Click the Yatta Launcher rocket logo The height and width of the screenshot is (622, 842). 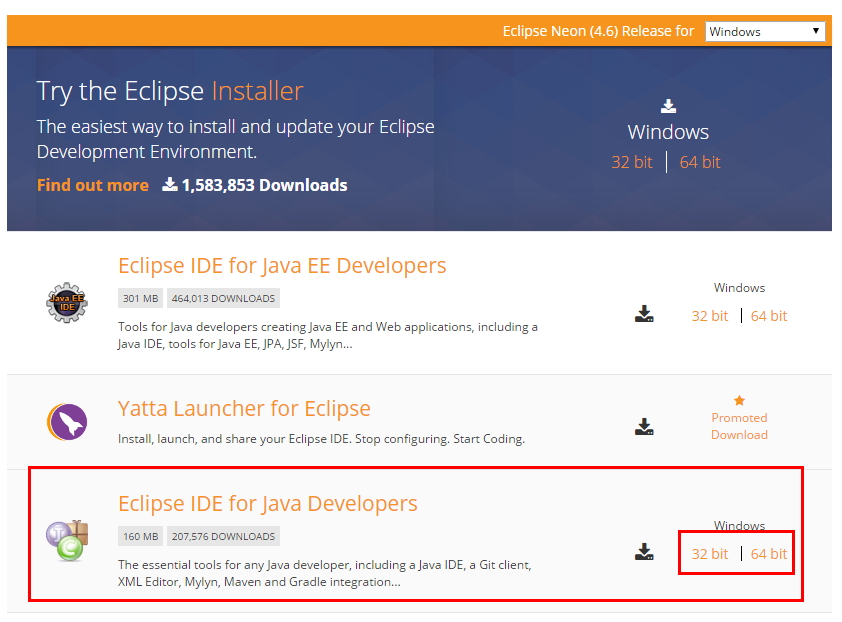click(67, 422)
